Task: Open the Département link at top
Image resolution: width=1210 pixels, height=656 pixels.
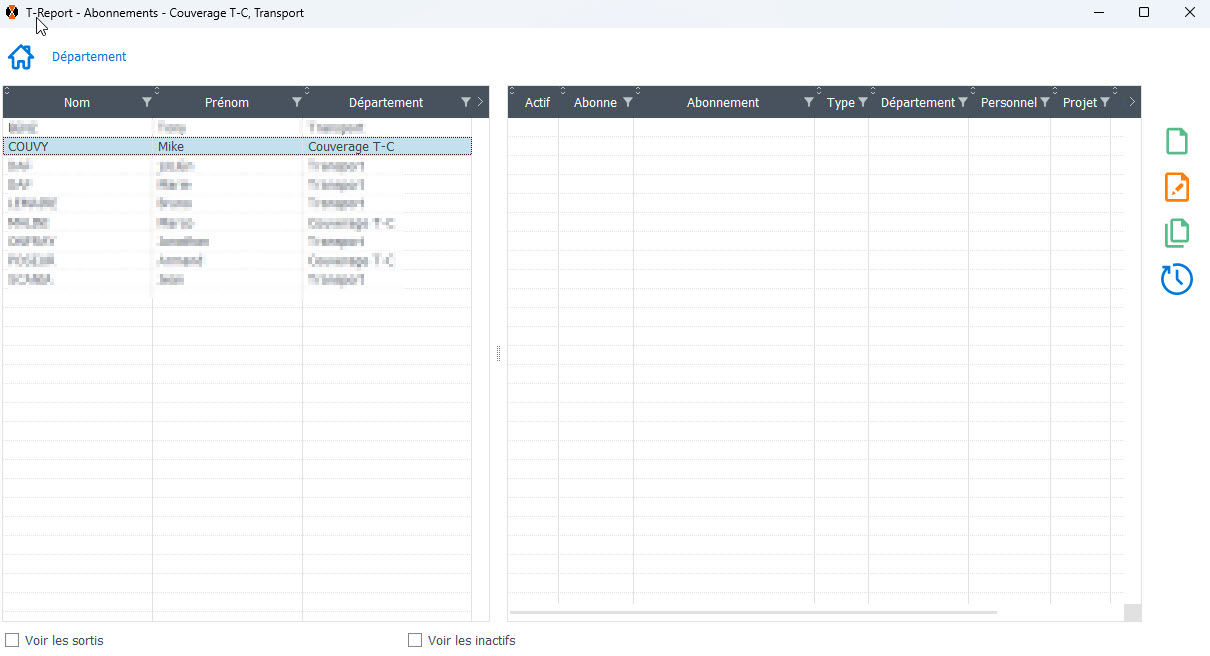Action: [x=89, y=57]
